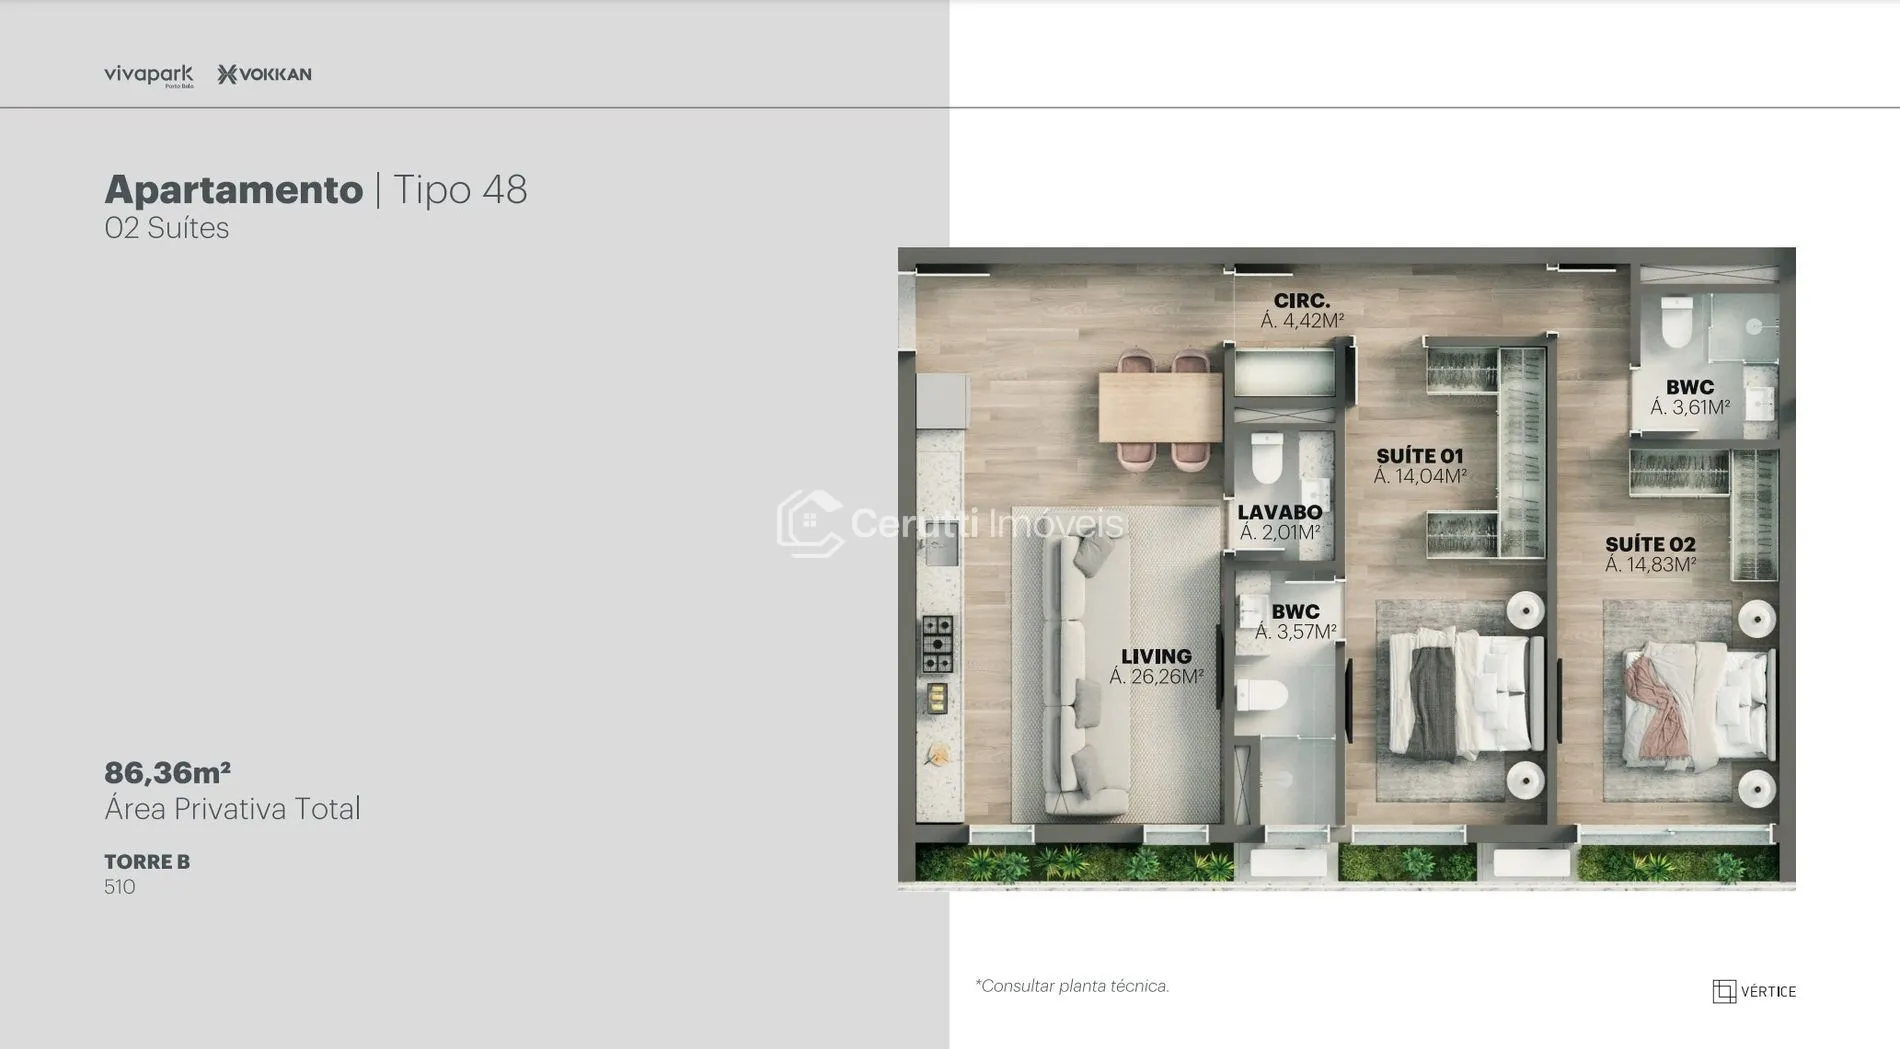Viewport: 1900px width, 1049px height.
Task: Select the dining table with chairs
Action: [1160, 408]
